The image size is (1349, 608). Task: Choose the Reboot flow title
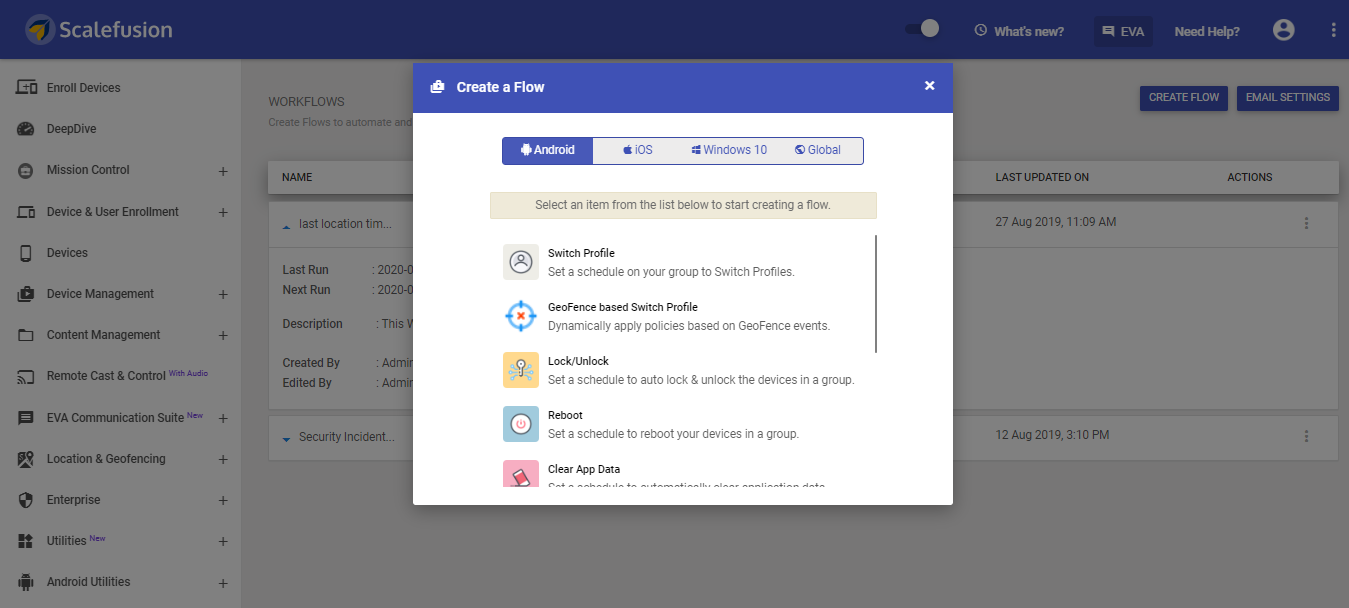click(x=565, y=415)
